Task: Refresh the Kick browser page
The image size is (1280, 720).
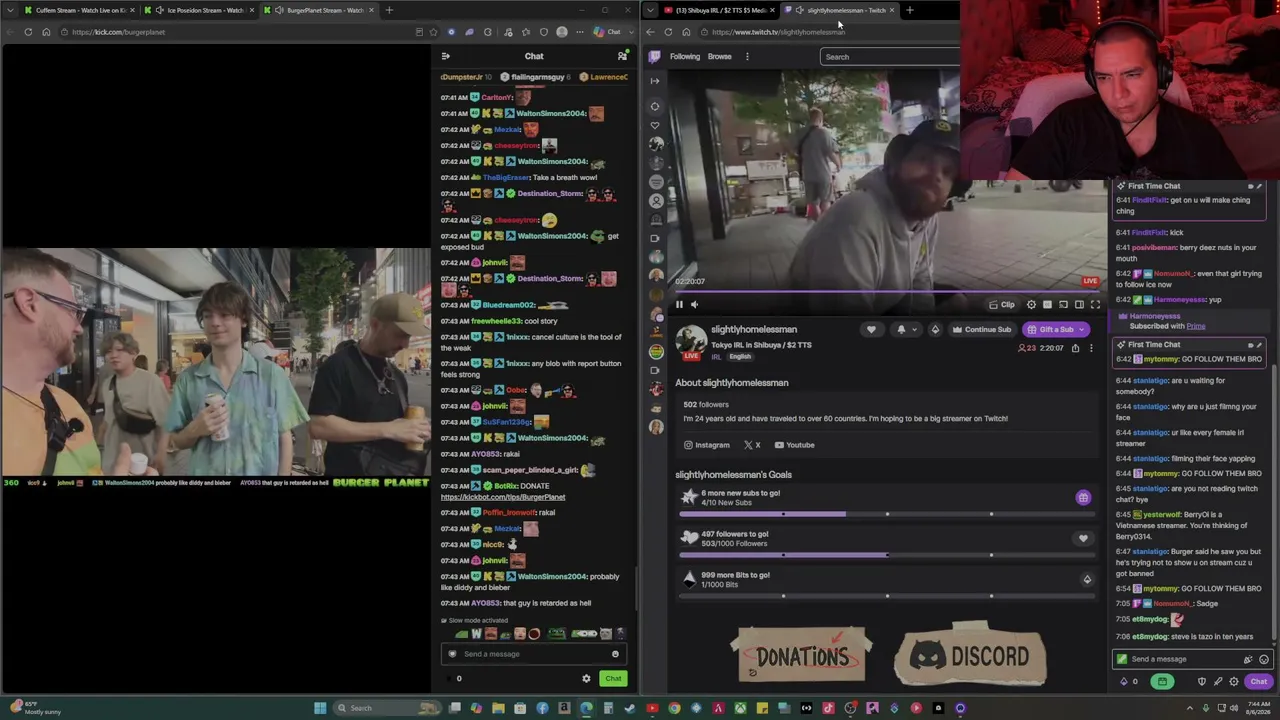Action: click(28, 32)
